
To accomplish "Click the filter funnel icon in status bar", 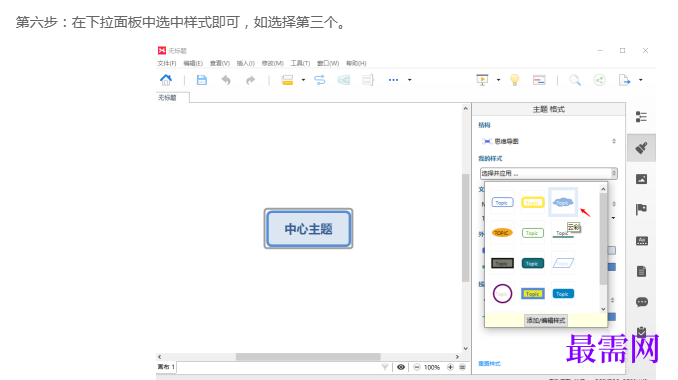I will pos(385,367).
